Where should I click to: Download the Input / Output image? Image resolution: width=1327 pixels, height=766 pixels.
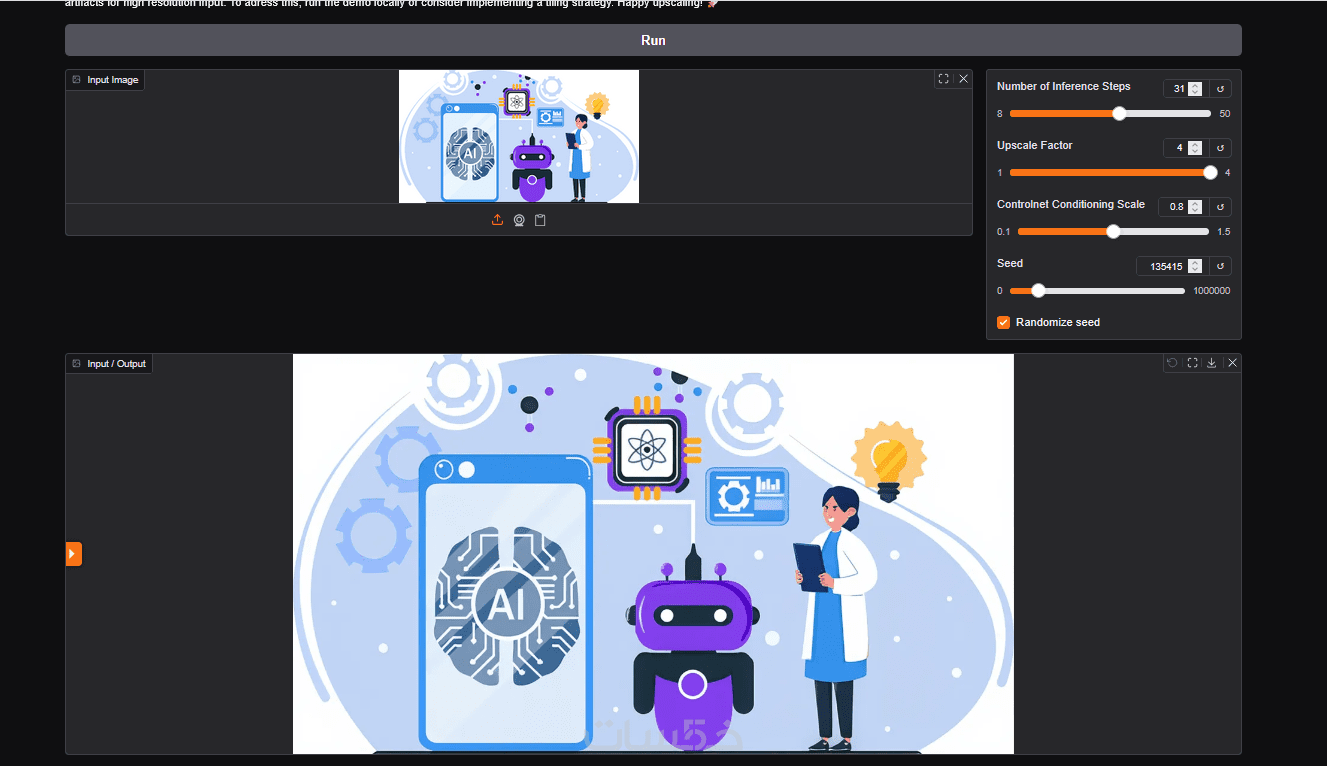coord(1212,363)
